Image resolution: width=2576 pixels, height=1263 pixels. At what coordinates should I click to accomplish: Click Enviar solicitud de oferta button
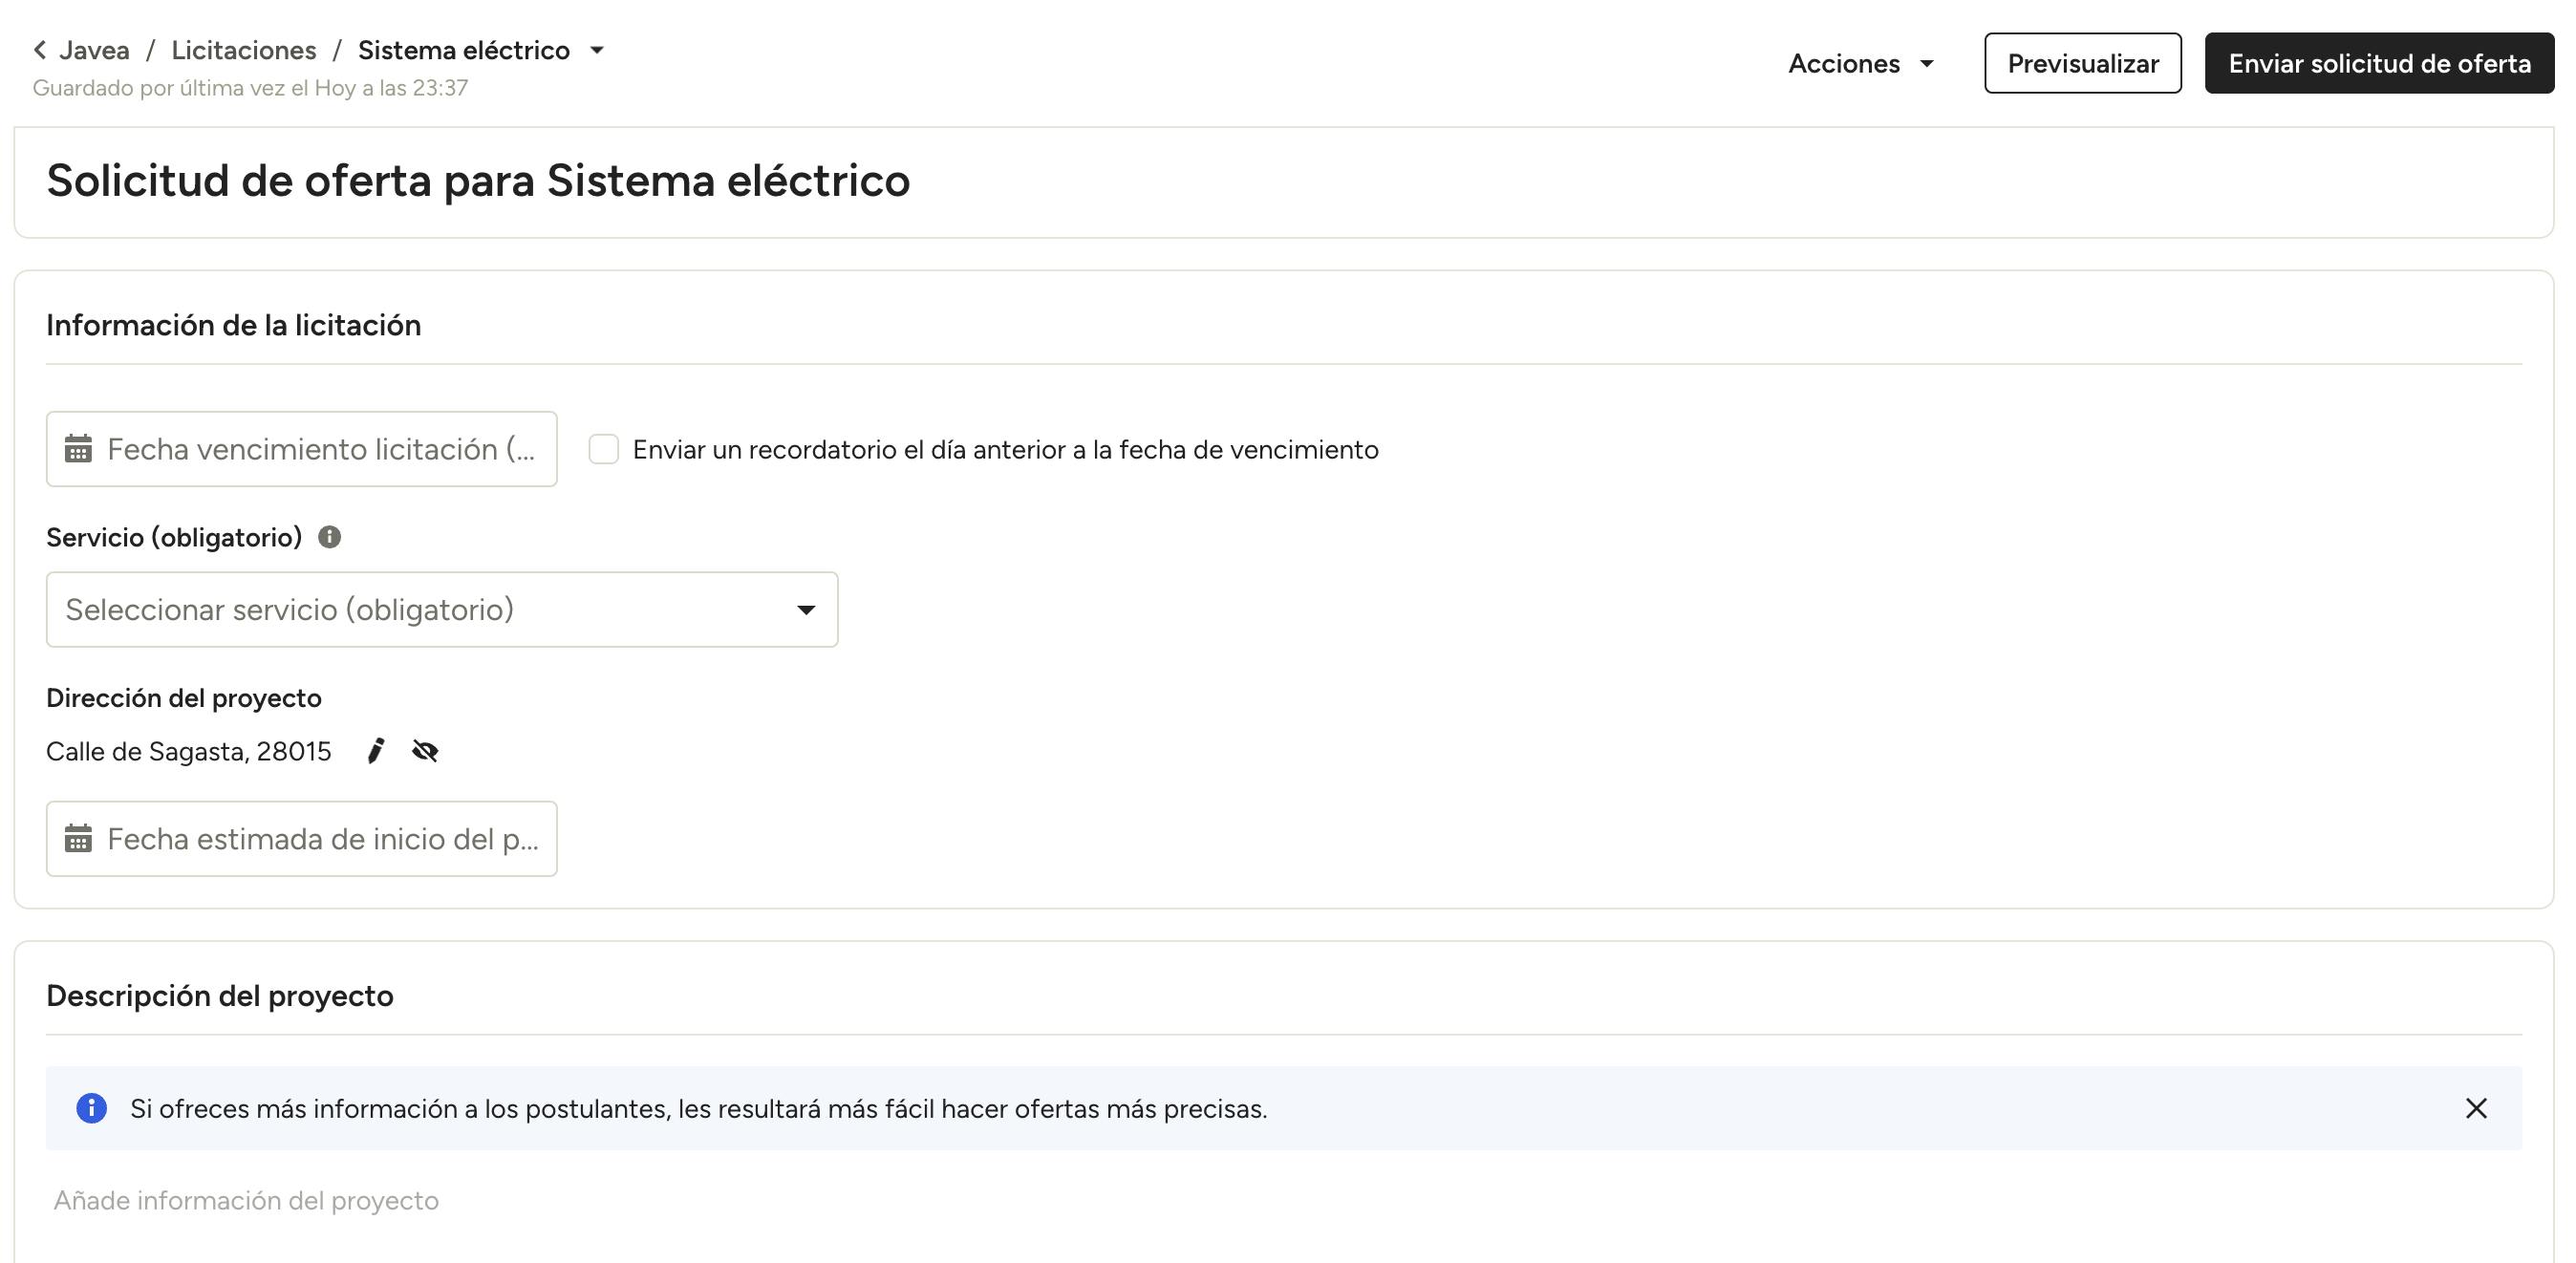coord(2379,63)
